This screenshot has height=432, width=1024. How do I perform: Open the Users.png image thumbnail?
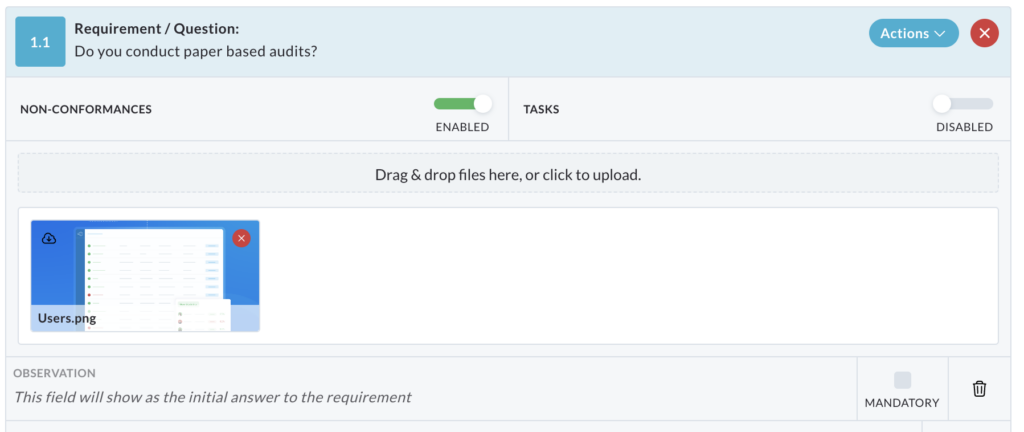pyautogui.click(x=145, y=275)
